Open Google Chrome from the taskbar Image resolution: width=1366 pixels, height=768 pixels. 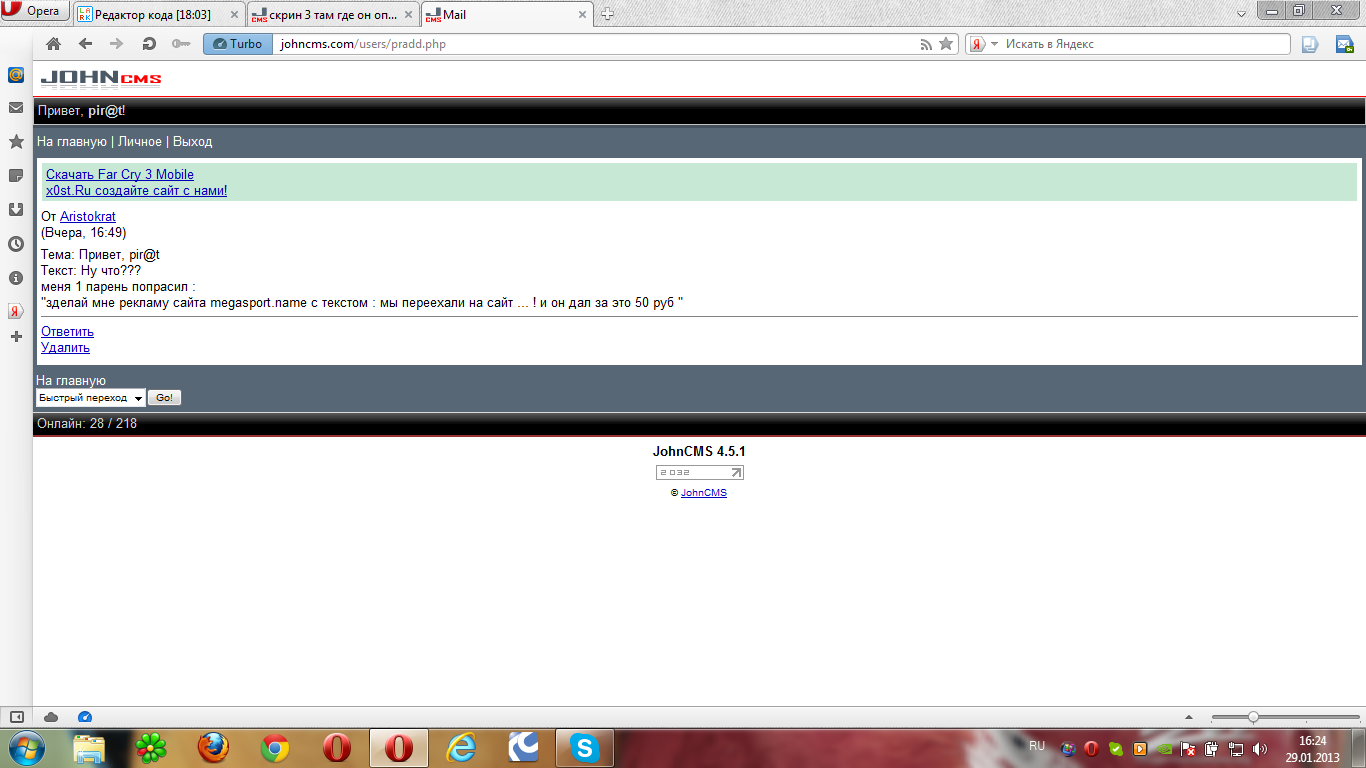(x=275, y=748)
